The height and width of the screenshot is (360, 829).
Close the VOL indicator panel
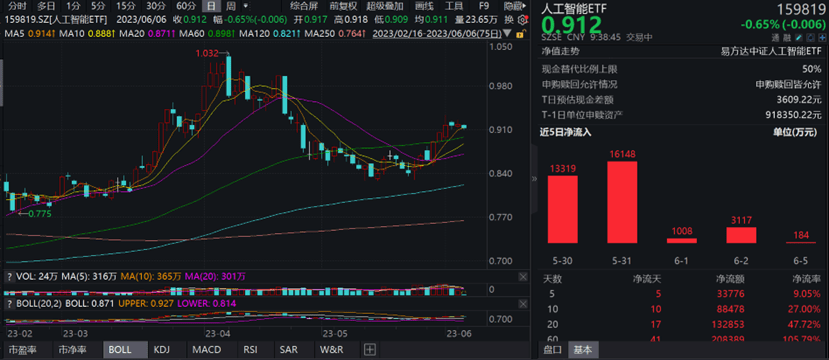(523, 276)
